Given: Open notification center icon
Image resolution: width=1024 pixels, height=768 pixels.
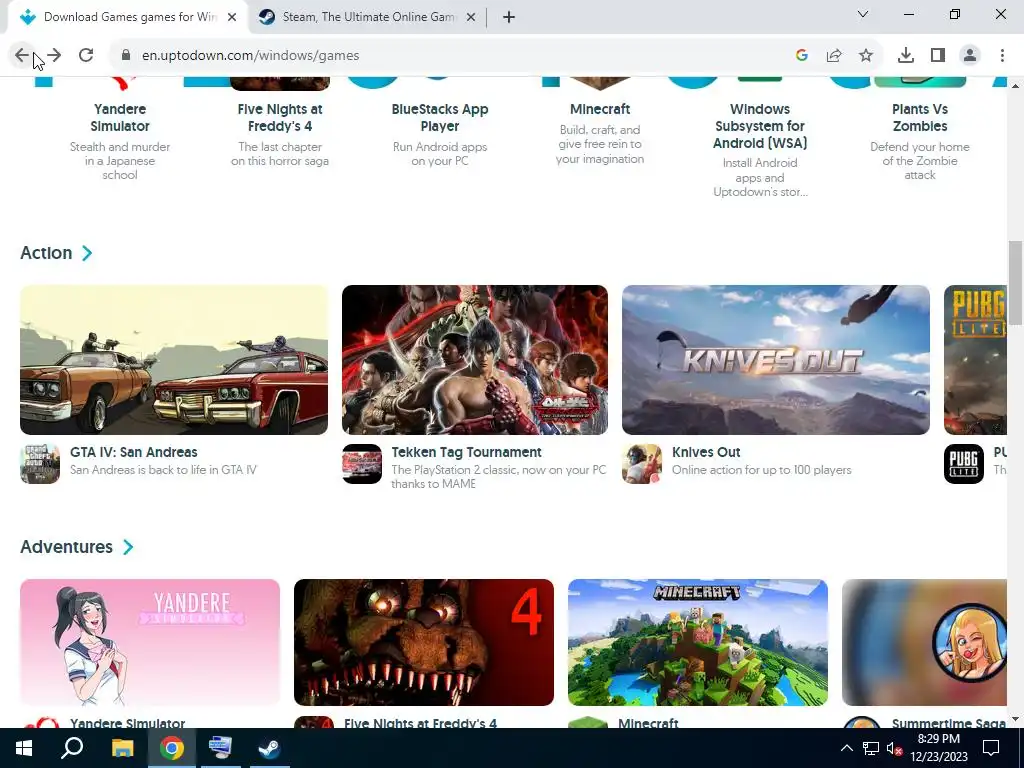Looking at the screenshot, I should click(x=991, y=748).
